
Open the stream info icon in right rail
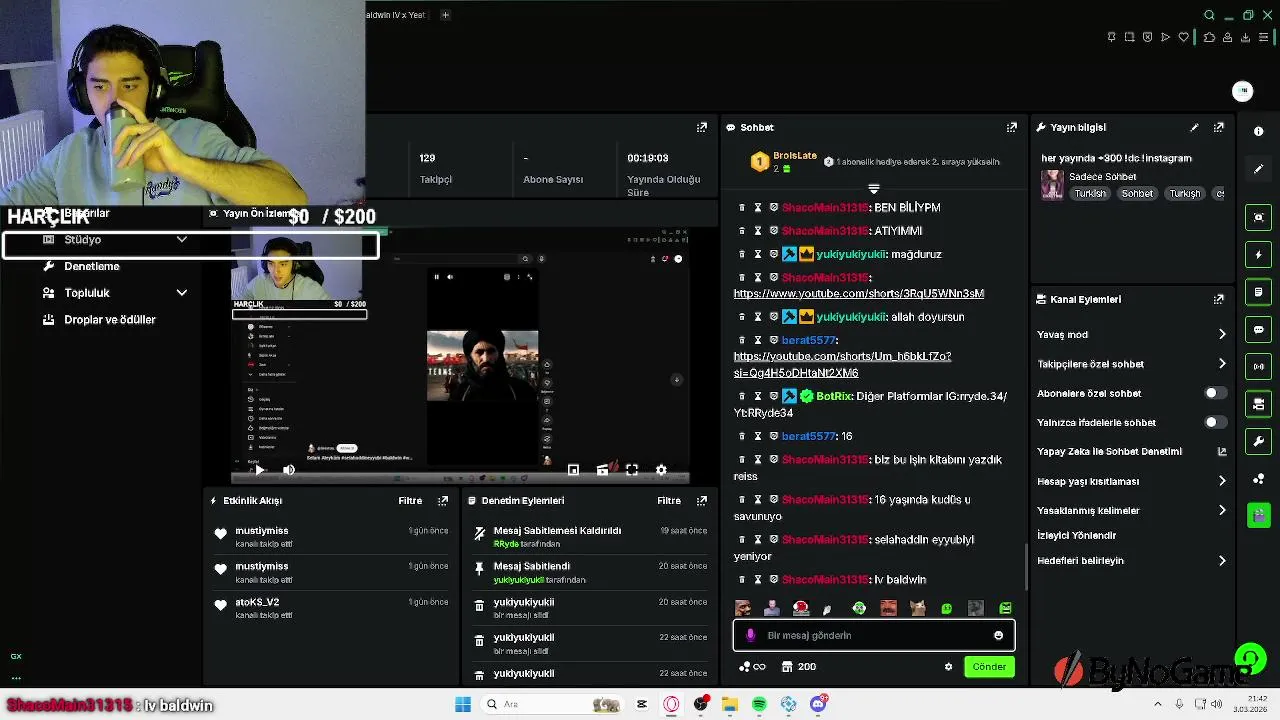click(1258, 131)
